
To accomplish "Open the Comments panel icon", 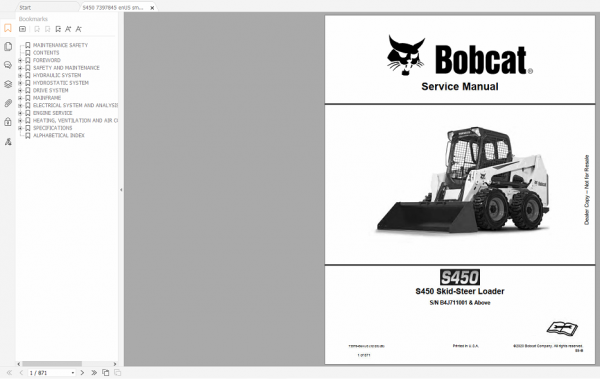I will pyautogui.click(x=8, y=65).
